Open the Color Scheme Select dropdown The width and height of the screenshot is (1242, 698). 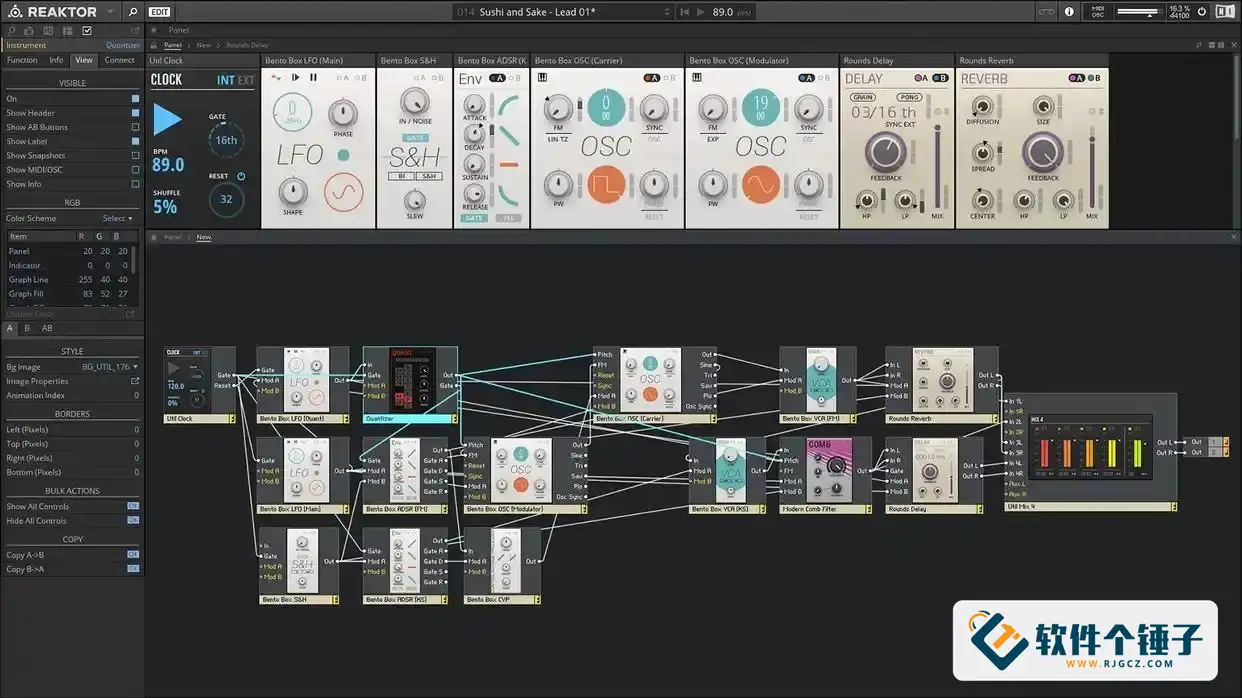click(117, 218)
